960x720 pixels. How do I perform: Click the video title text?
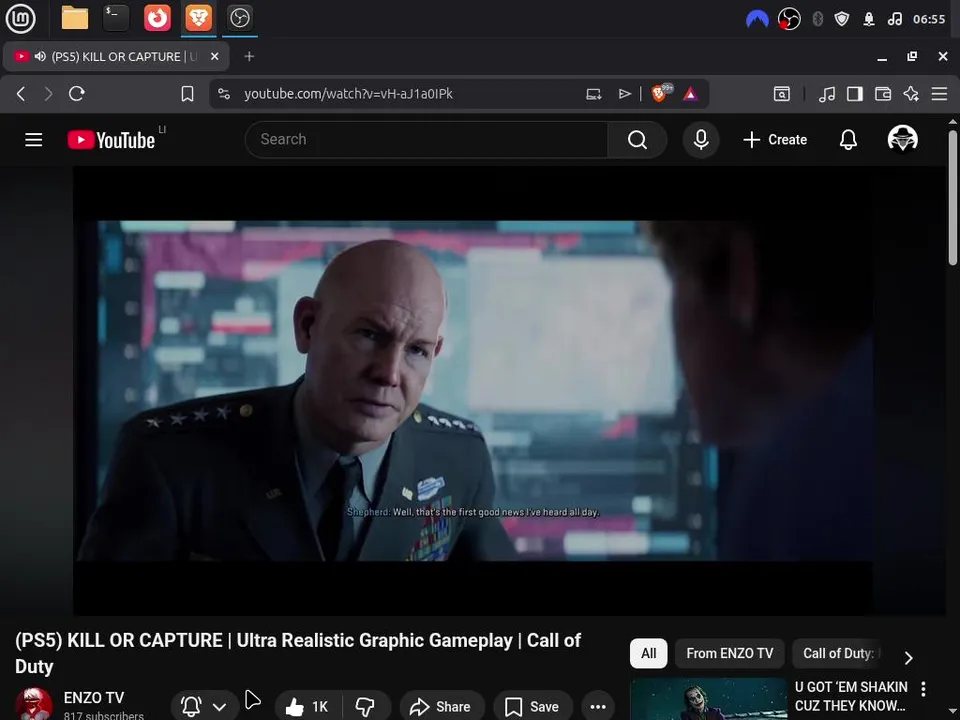point(298,653)
